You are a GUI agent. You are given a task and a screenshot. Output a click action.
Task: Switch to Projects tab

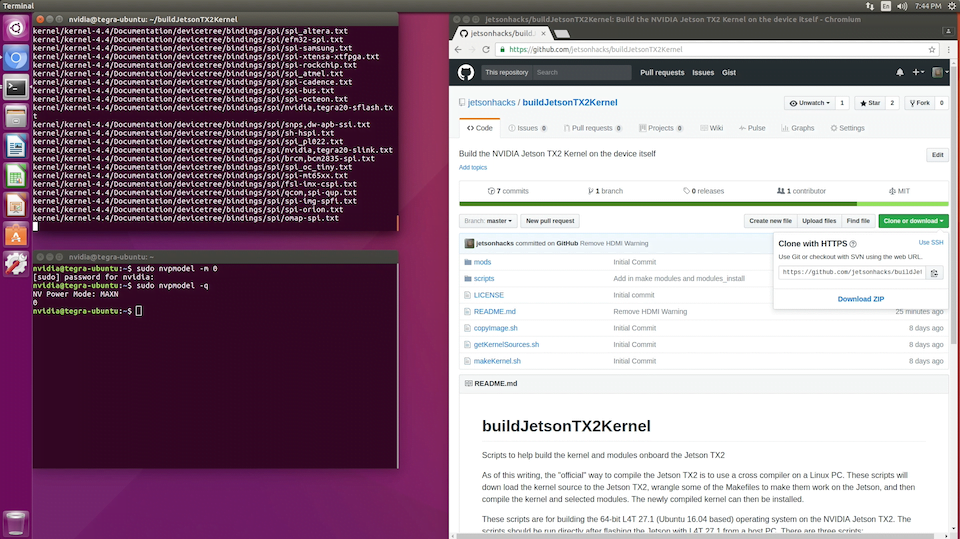(x=661, y=129)
